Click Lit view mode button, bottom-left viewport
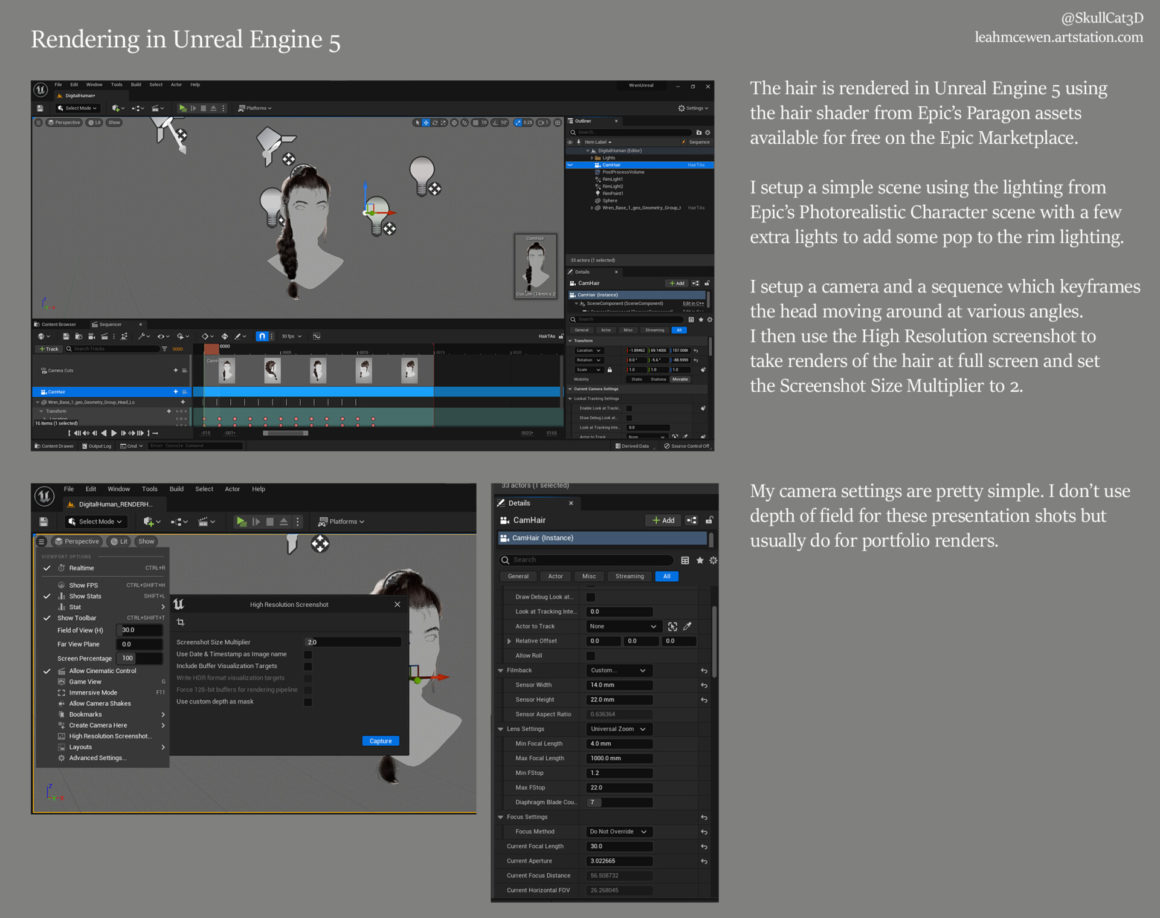The height and width of the screenshot is (918, 1160). pos(119,541)
